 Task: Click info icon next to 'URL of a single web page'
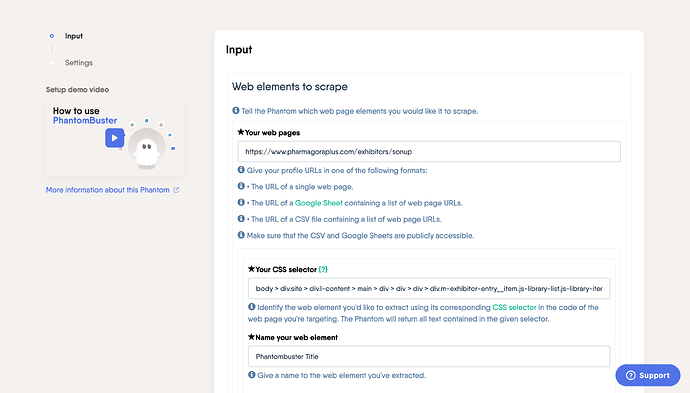241,186
